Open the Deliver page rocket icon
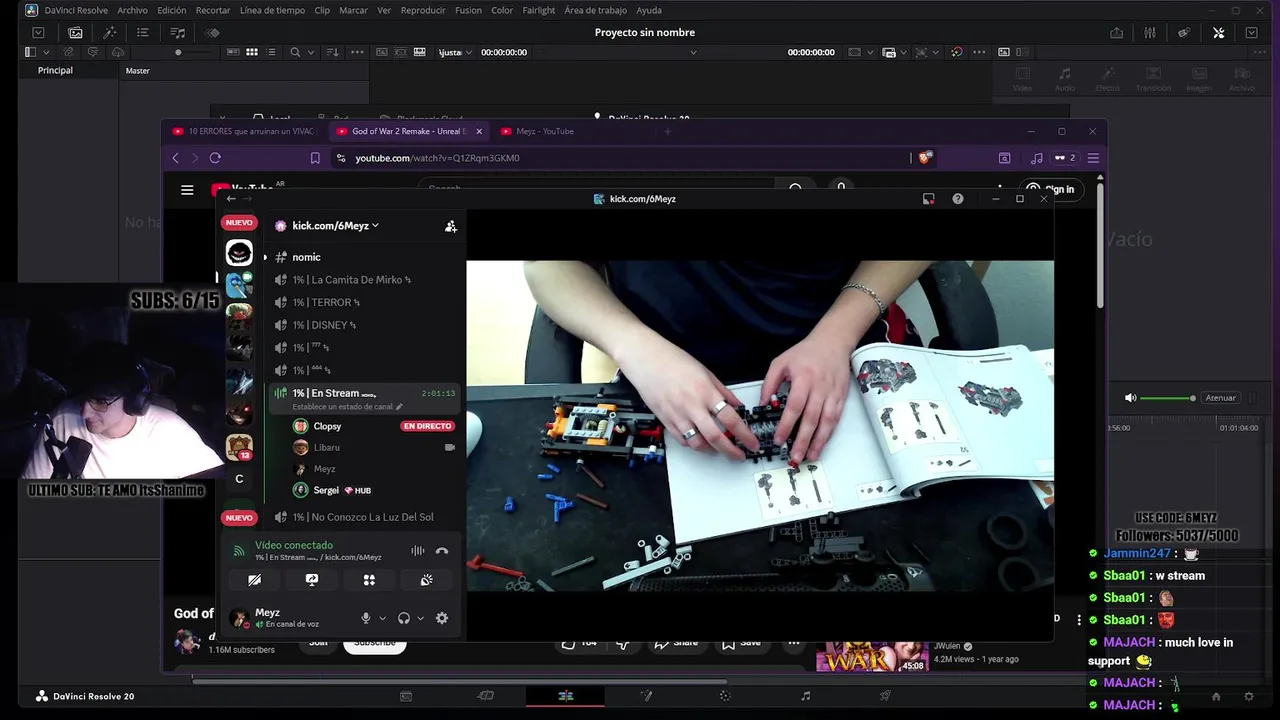Image resolution: width=1280 pixels, height=720 pixels. coord(885,696)
